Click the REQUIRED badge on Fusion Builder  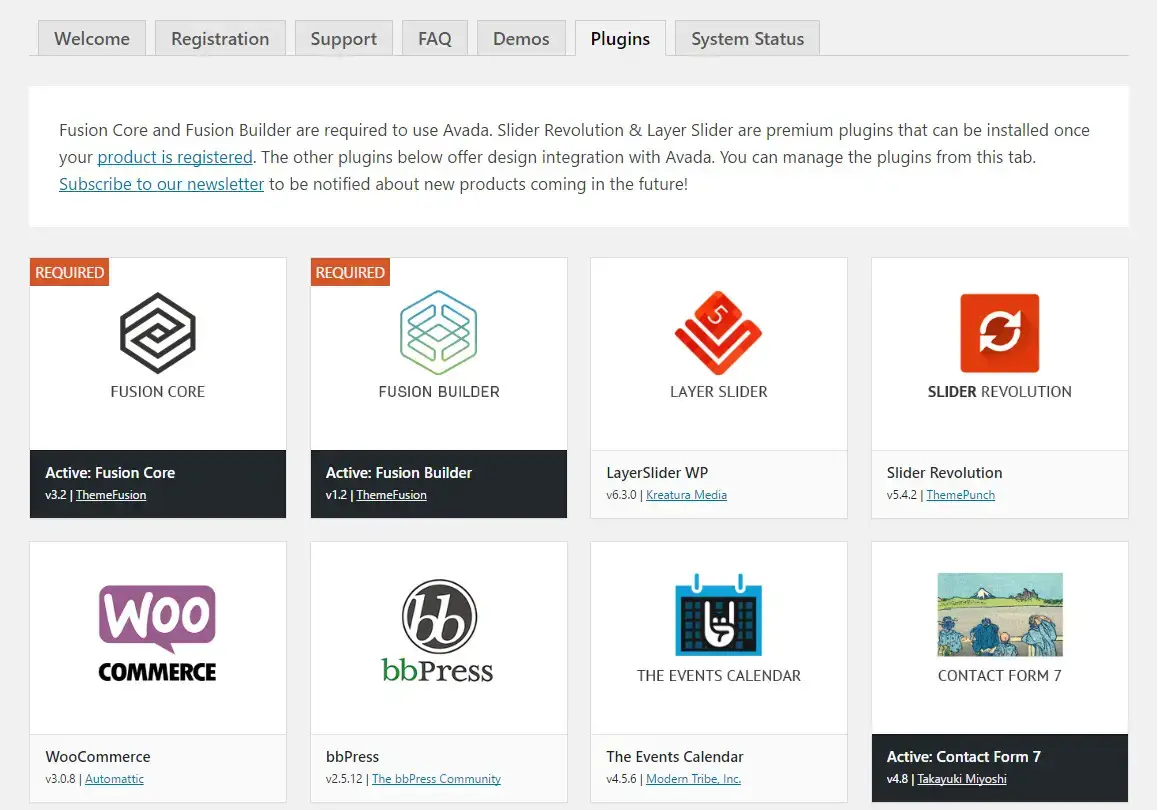[x=350, y=272]
